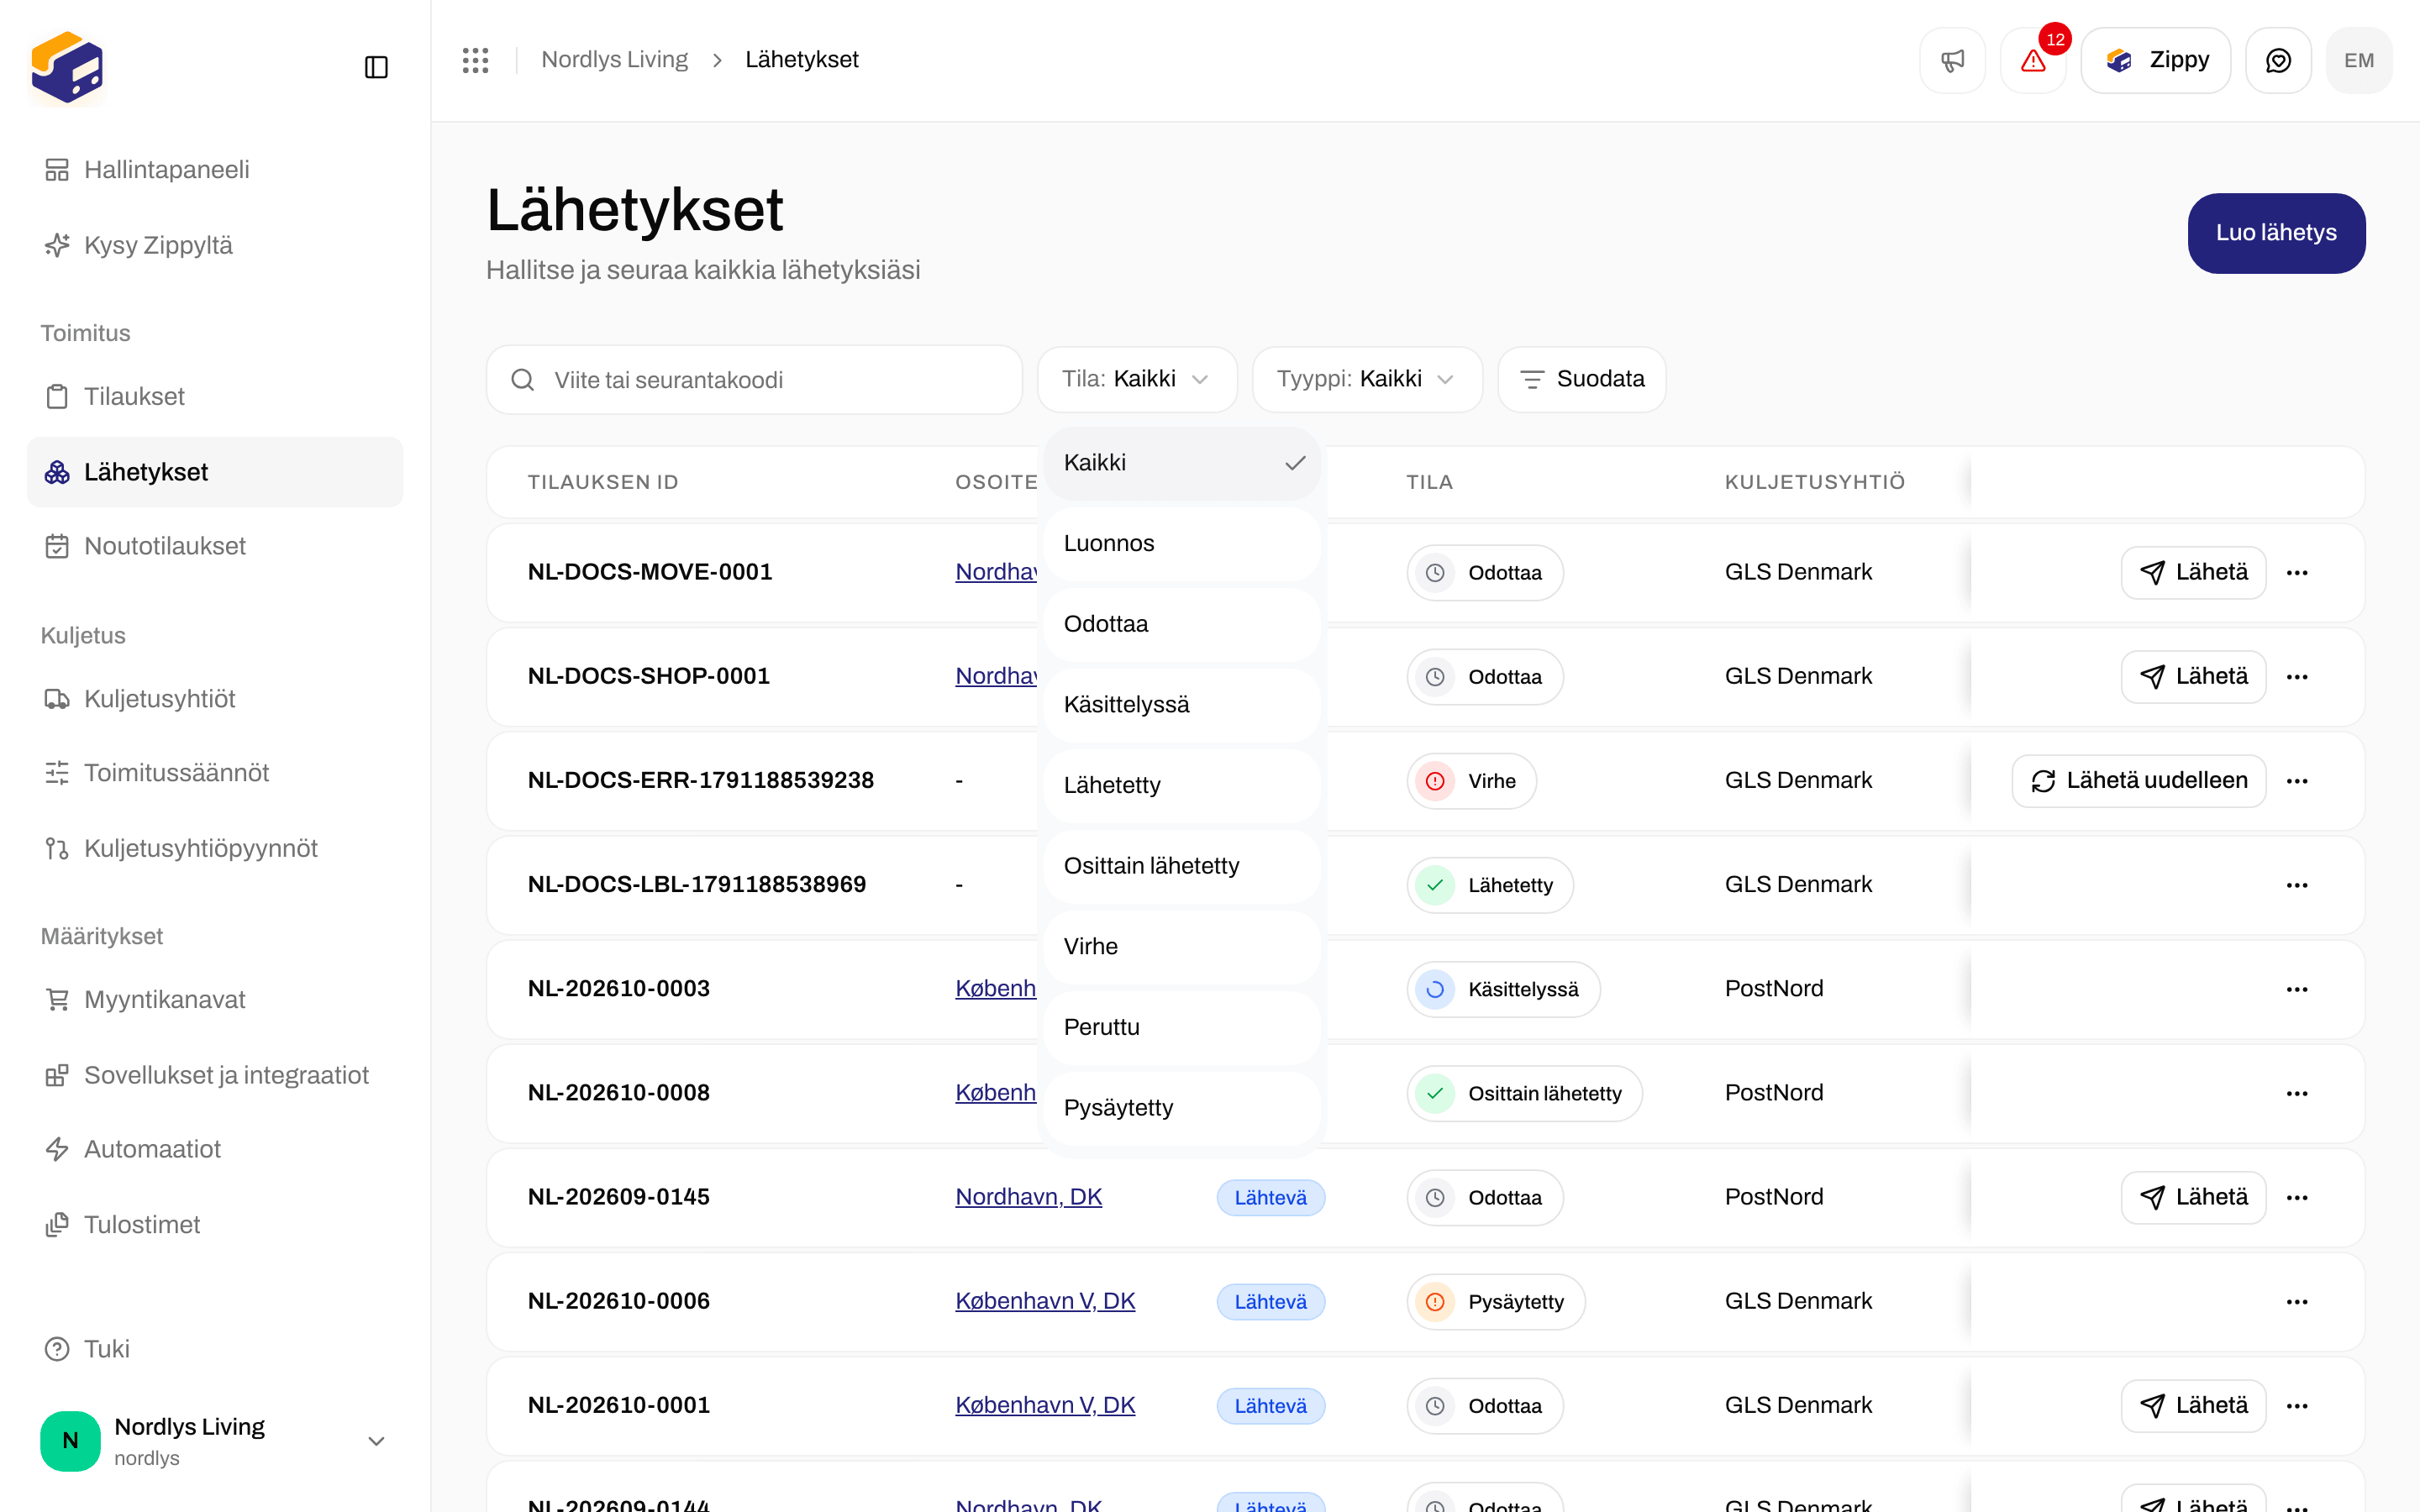Click Lähetä for NL-DOCS-MOVE-0001

click(x=2193, y=572)
